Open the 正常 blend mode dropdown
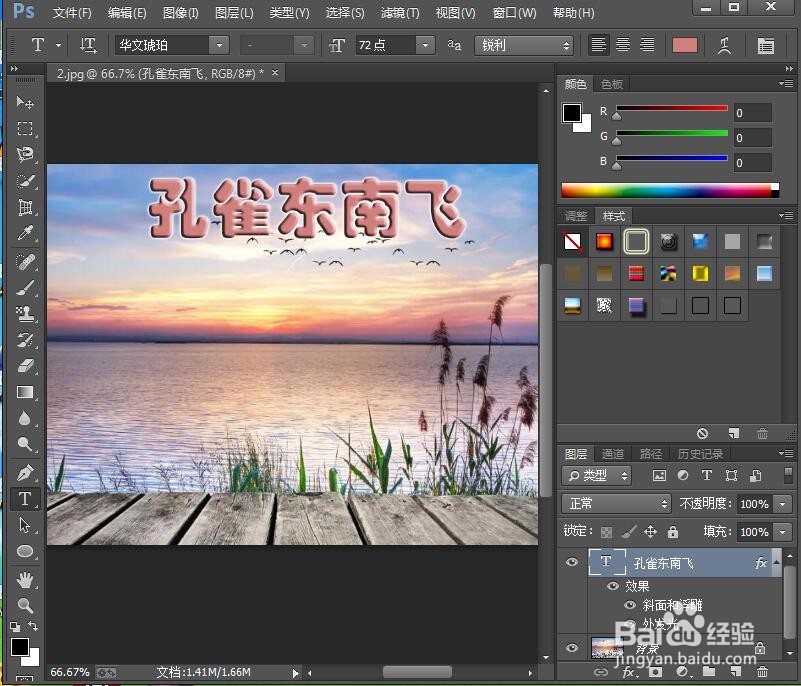 615,504
